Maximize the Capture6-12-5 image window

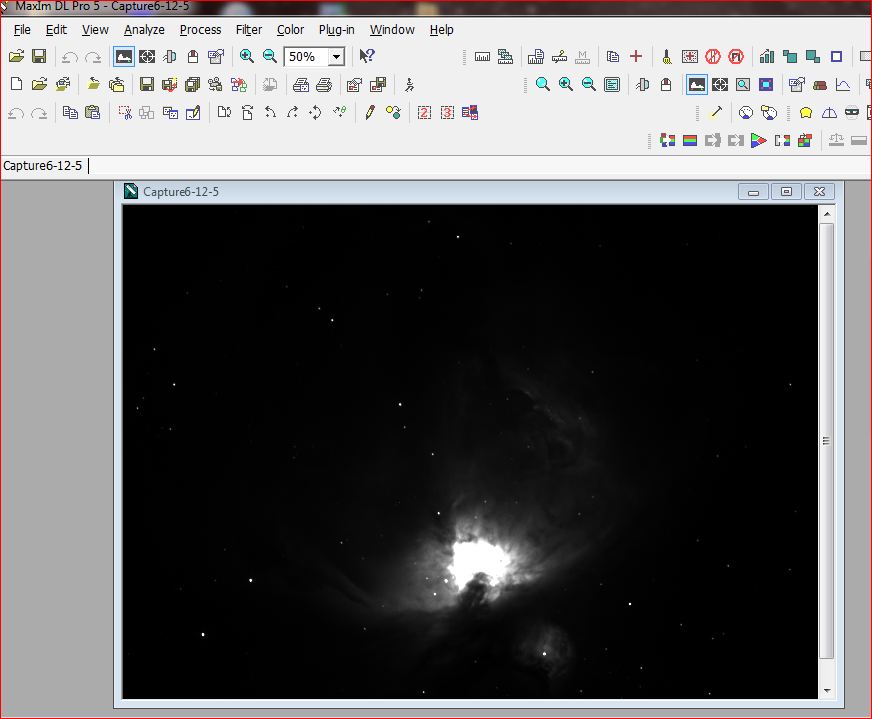(x=787, y=192)
